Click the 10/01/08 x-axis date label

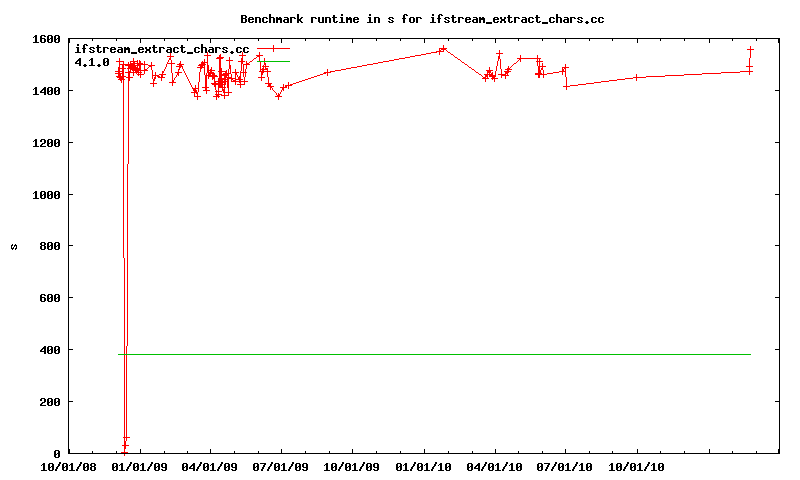click(x=68, y=466)
